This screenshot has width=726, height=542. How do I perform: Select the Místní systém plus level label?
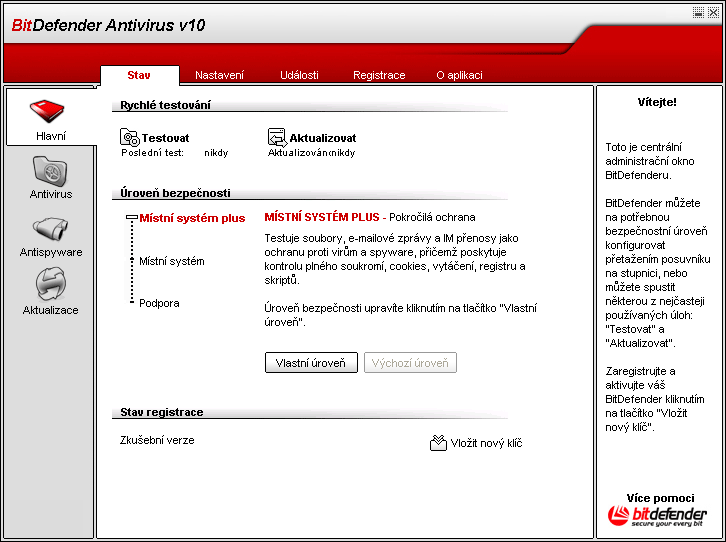[192, 218]
